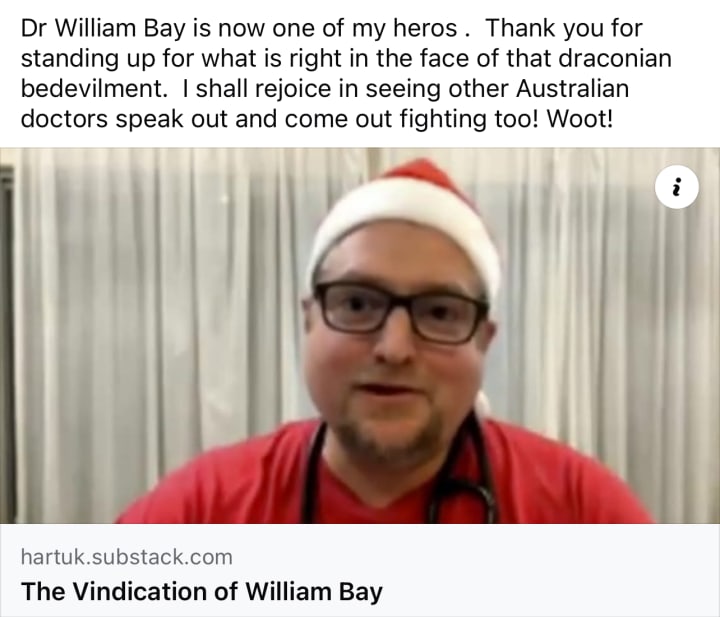Click the word 'draconian' in the post text
The height and width of the screenshot is (617, 720).
(615, 58)
